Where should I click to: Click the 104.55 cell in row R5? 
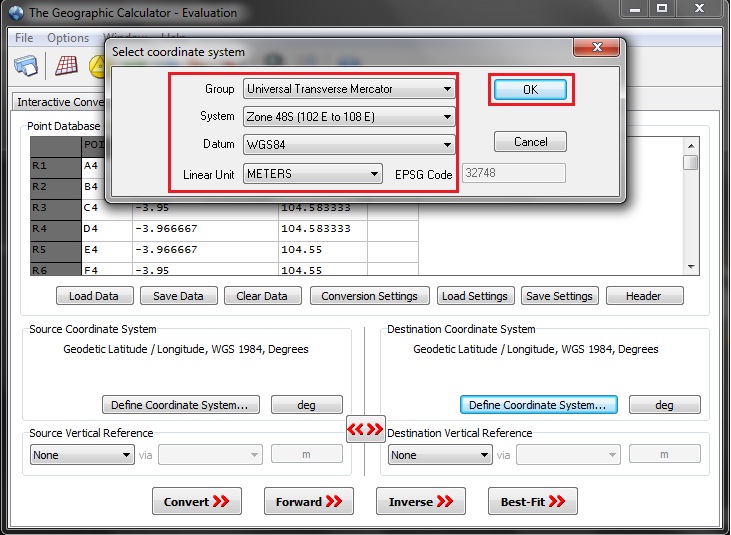point(323,251)
